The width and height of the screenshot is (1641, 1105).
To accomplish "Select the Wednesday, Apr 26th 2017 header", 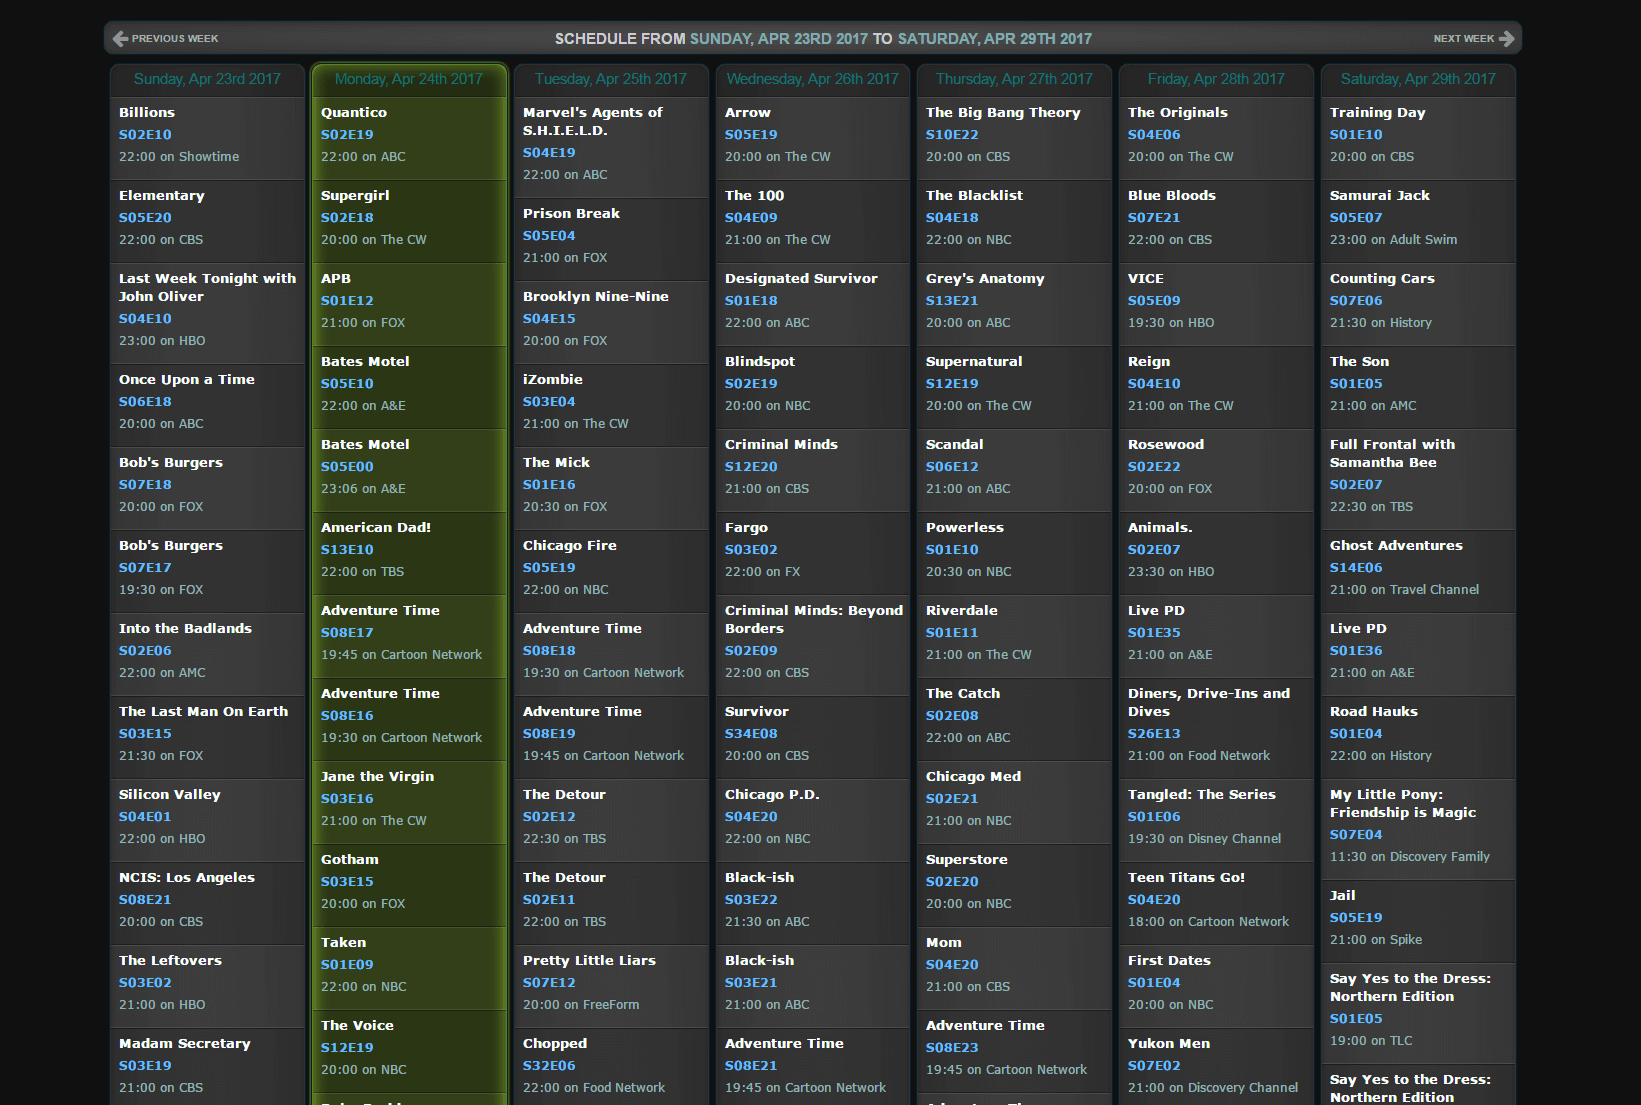I will click(x=813, y=79).
